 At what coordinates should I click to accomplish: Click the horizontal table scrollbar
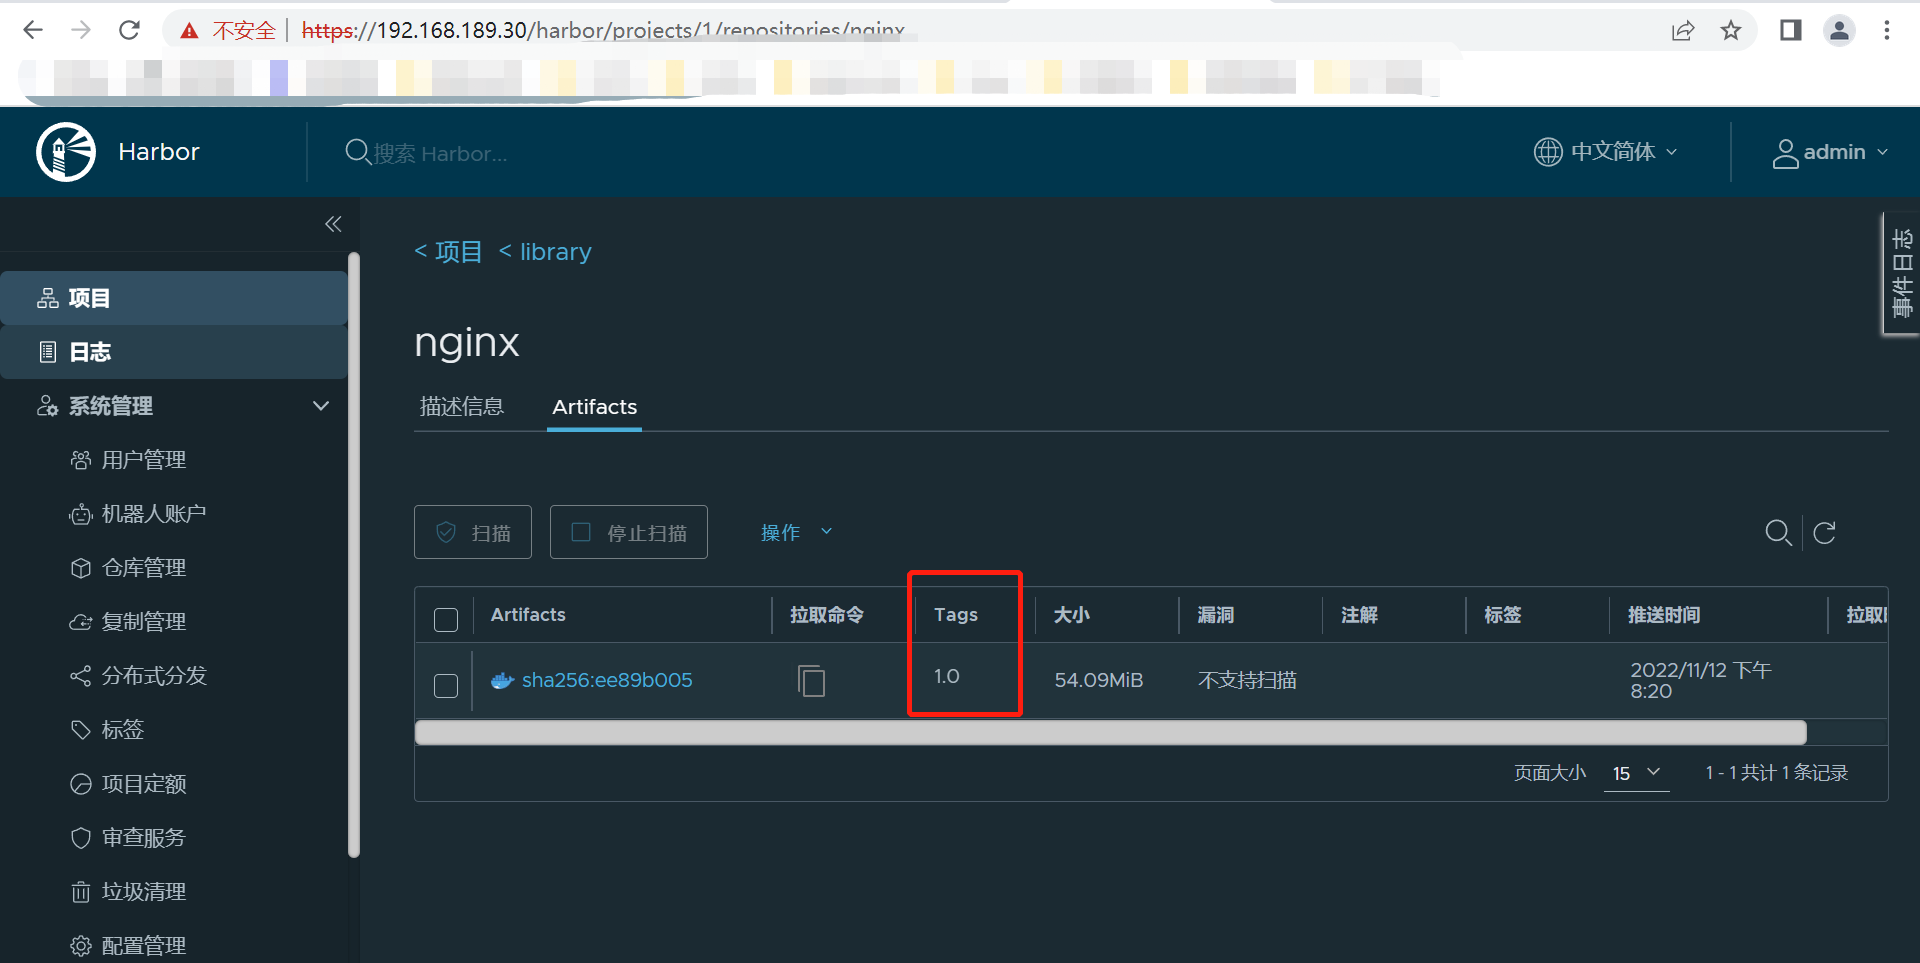click(x=1110, y=733)
